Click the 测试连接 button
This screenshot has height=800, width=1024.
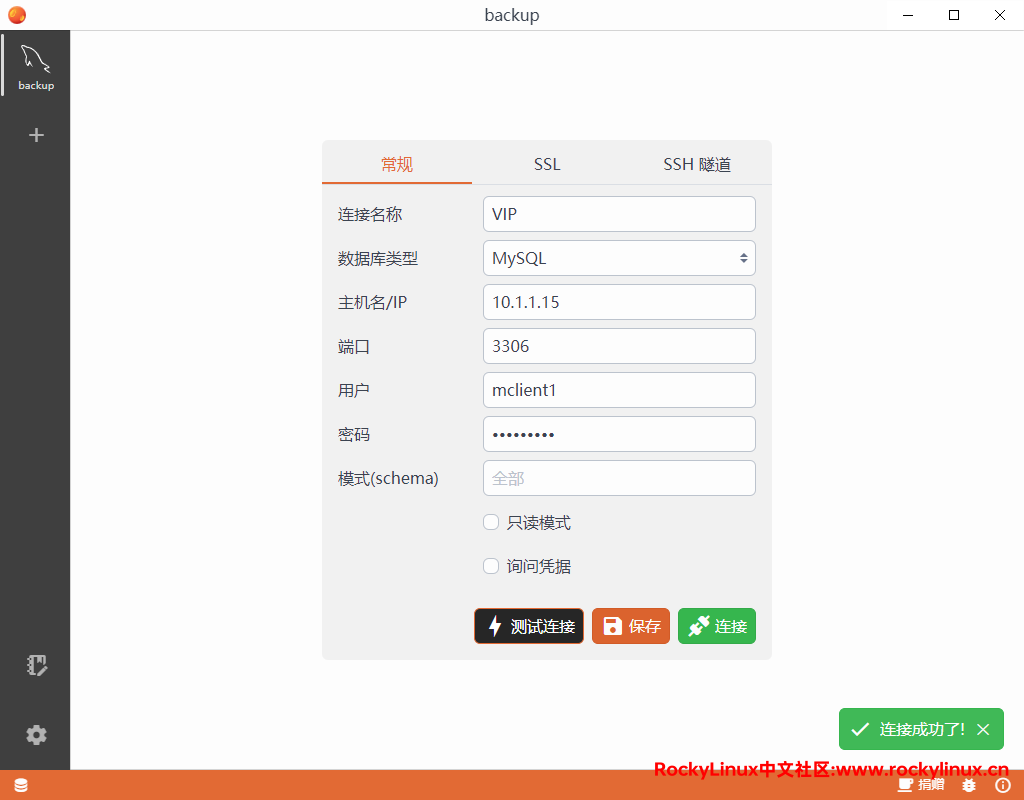(x=529, y=626)
